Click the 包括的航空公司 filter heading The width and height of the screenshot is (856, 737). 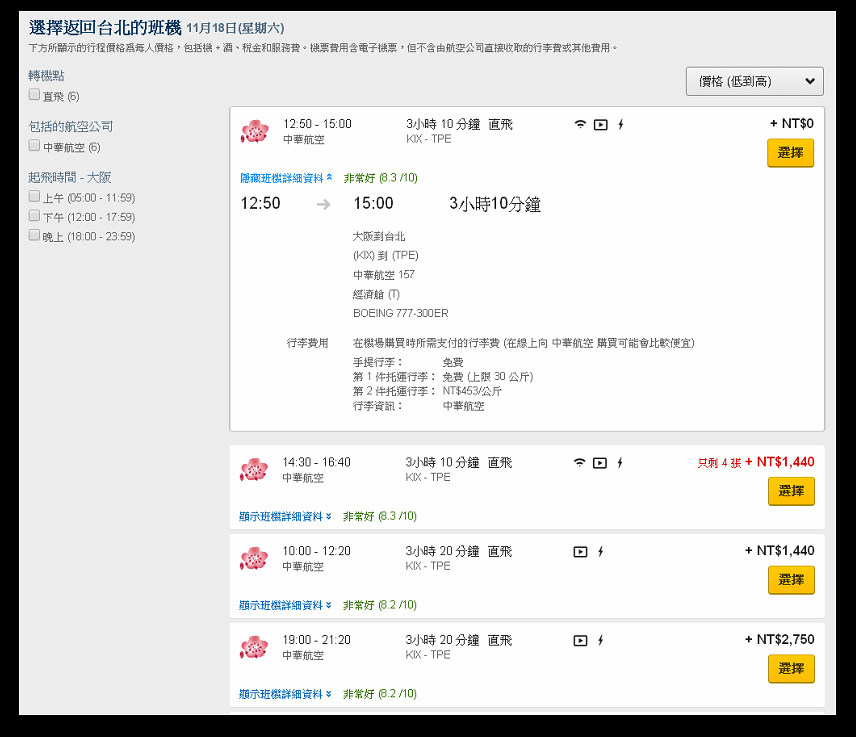(x=70, y=127)
